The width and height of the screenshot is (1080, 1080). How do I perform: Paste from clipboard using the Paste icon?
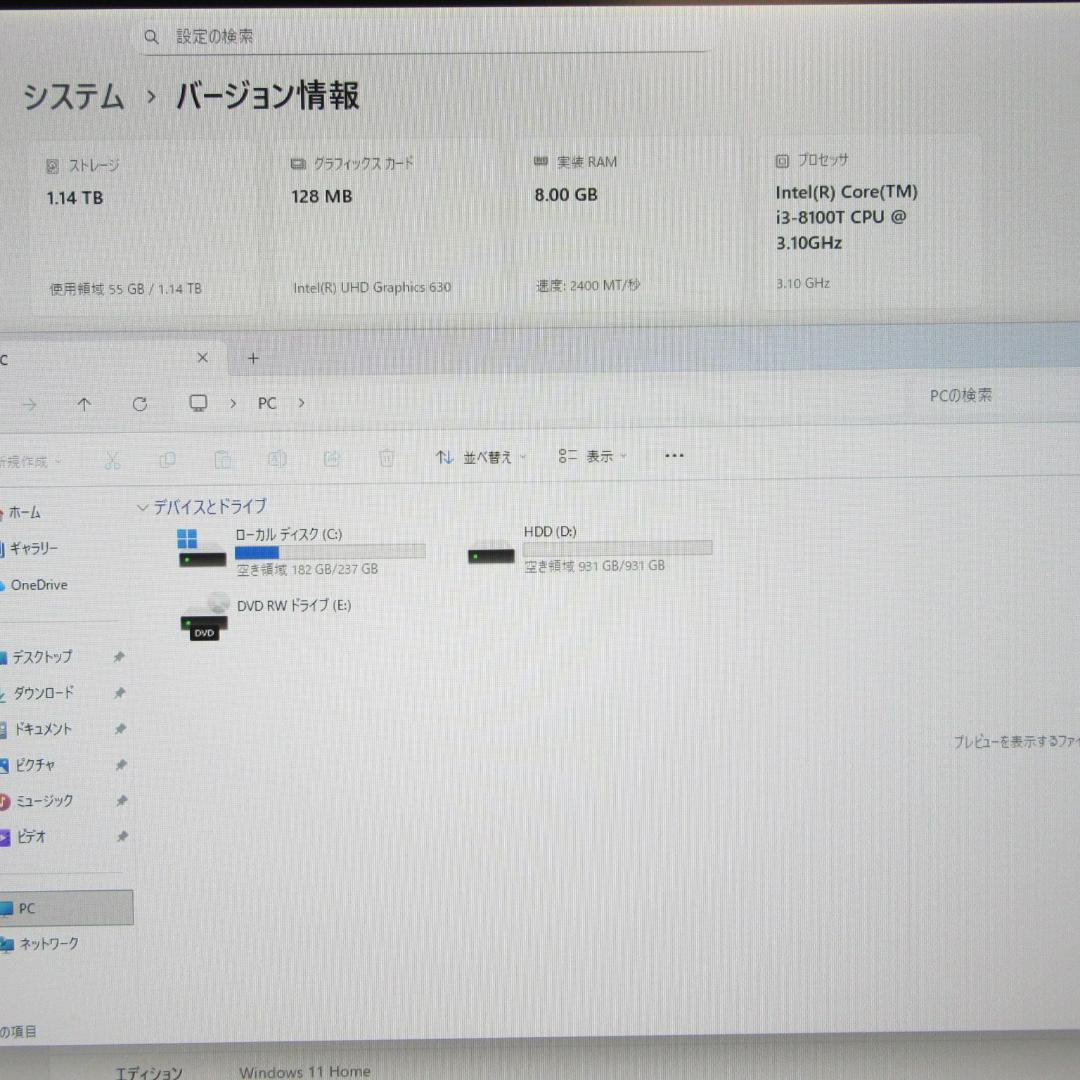point(223,459)
